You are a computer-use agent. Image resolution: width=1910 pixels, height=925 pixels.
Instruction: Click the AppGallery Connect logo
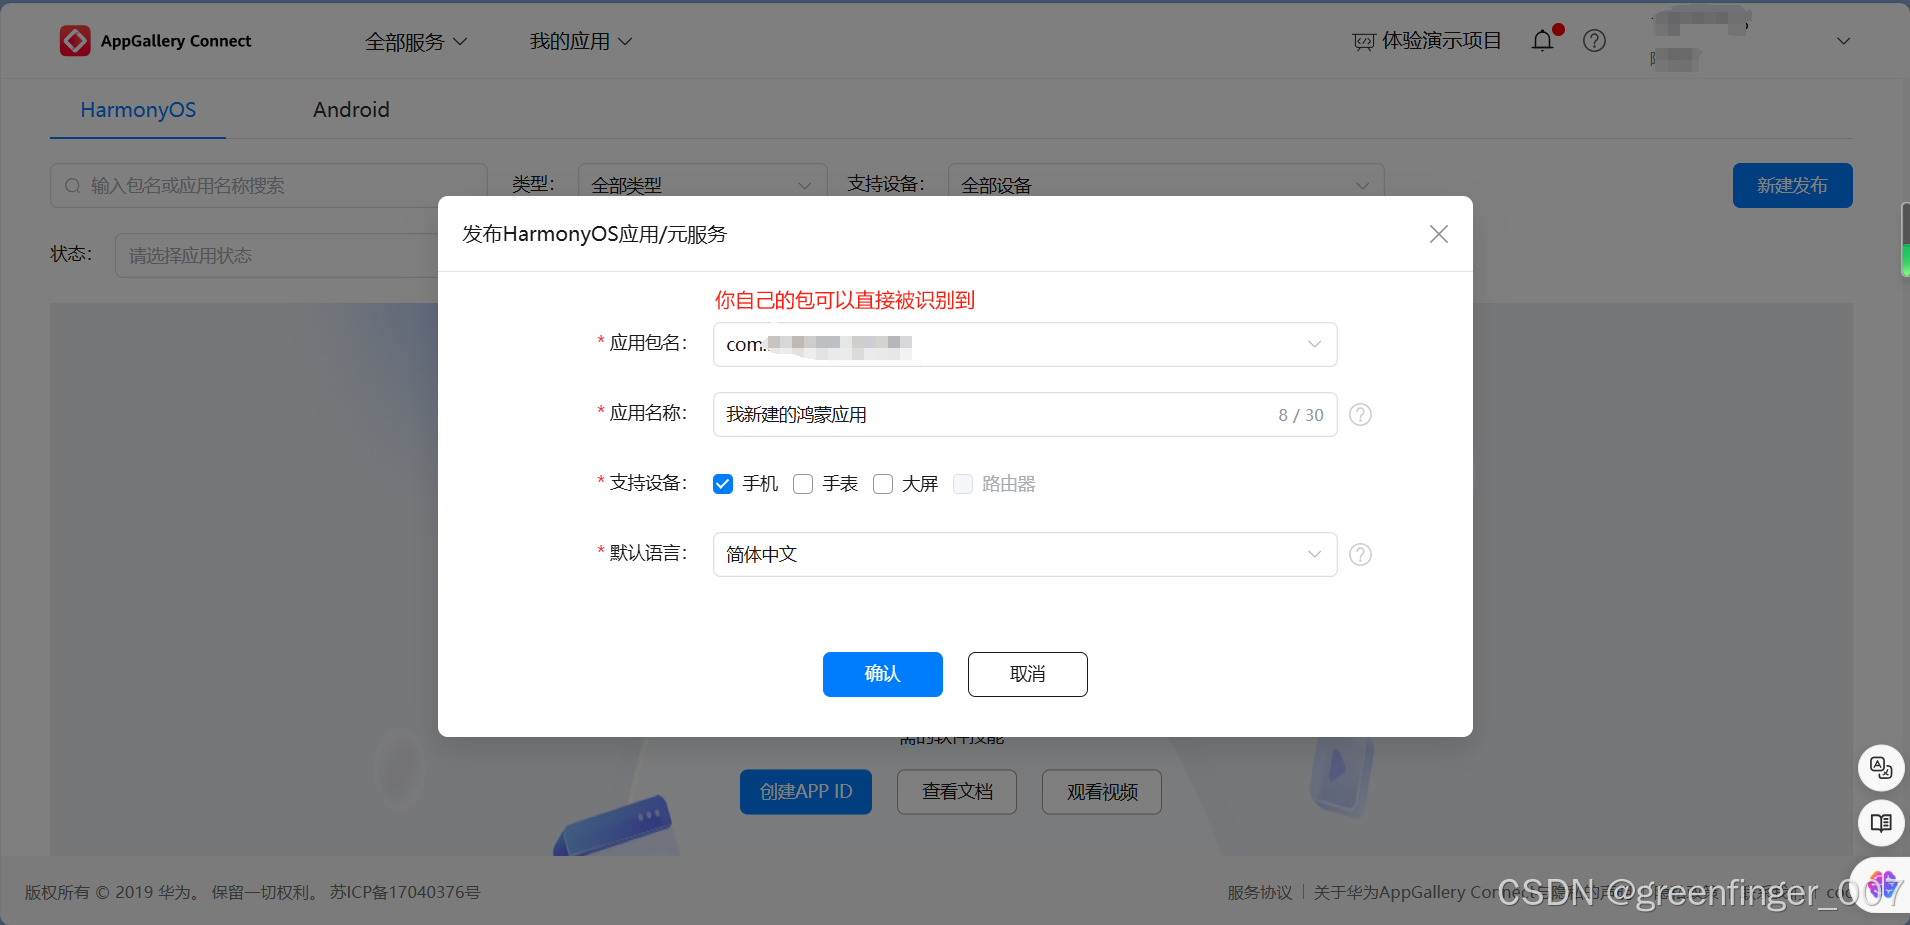coord(156,41)
